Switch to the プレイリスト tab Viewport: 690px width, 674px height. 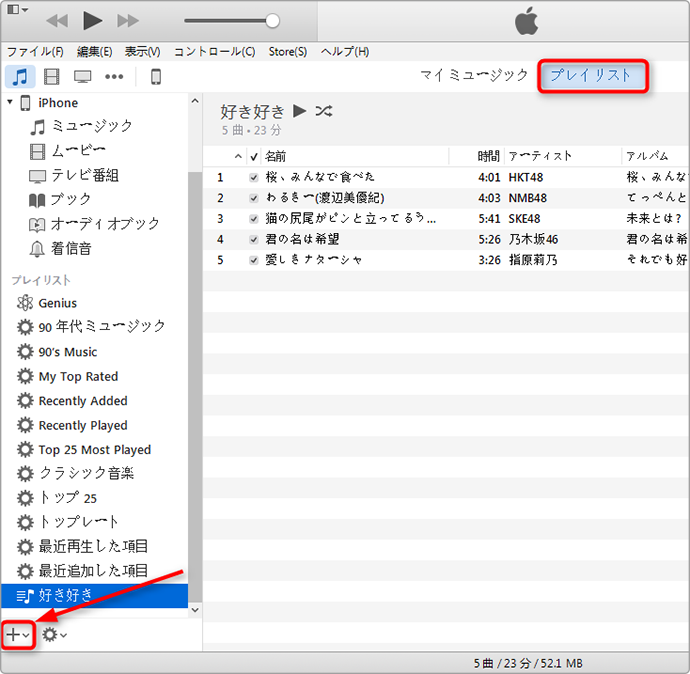[593, 76]
